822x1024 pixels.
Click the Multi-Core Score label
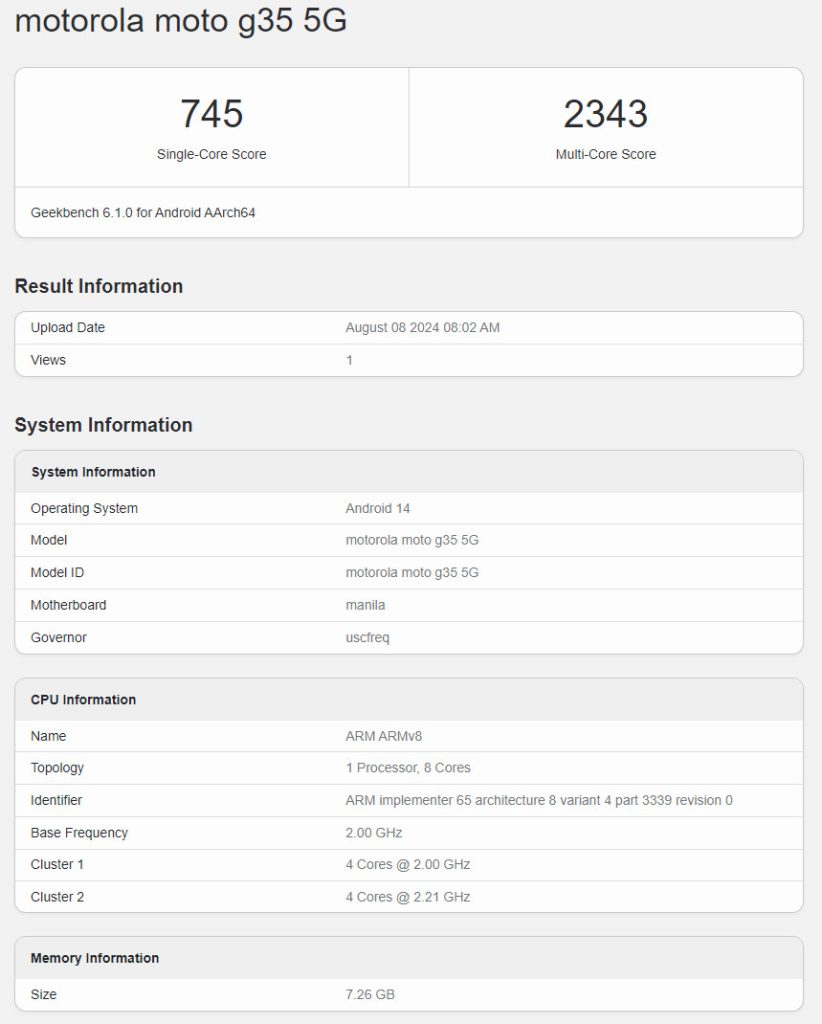[605, 154]
